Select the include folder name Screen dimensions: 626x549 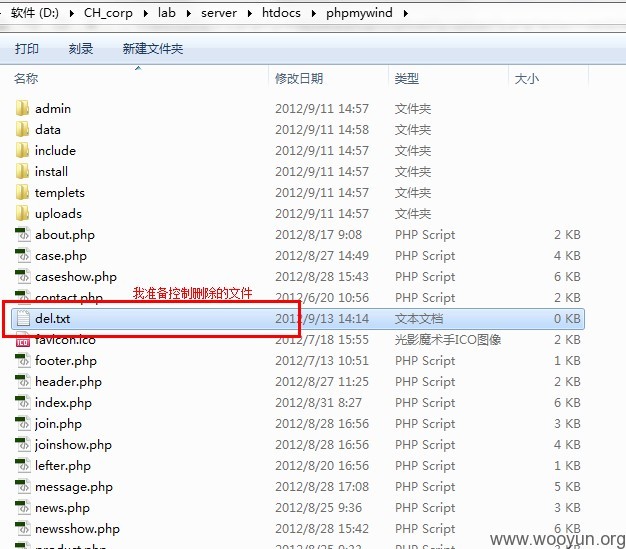pyautogui.click(x=55, y=151)
